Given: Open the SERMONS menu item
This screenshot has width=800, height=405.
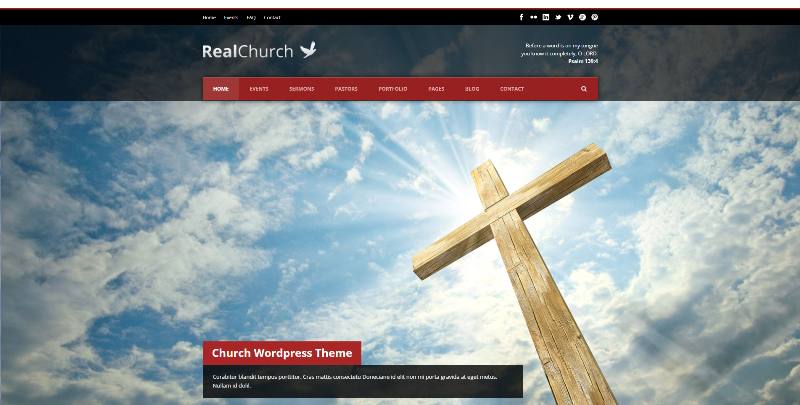Looking at the screenshot, I should tap(302, 89).
